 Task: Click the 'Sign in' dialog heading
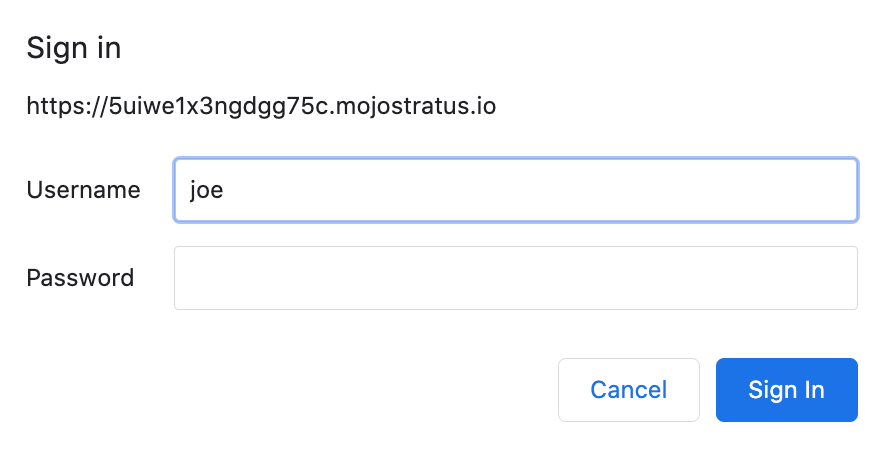pyautogui.click(x=74, y=48)
